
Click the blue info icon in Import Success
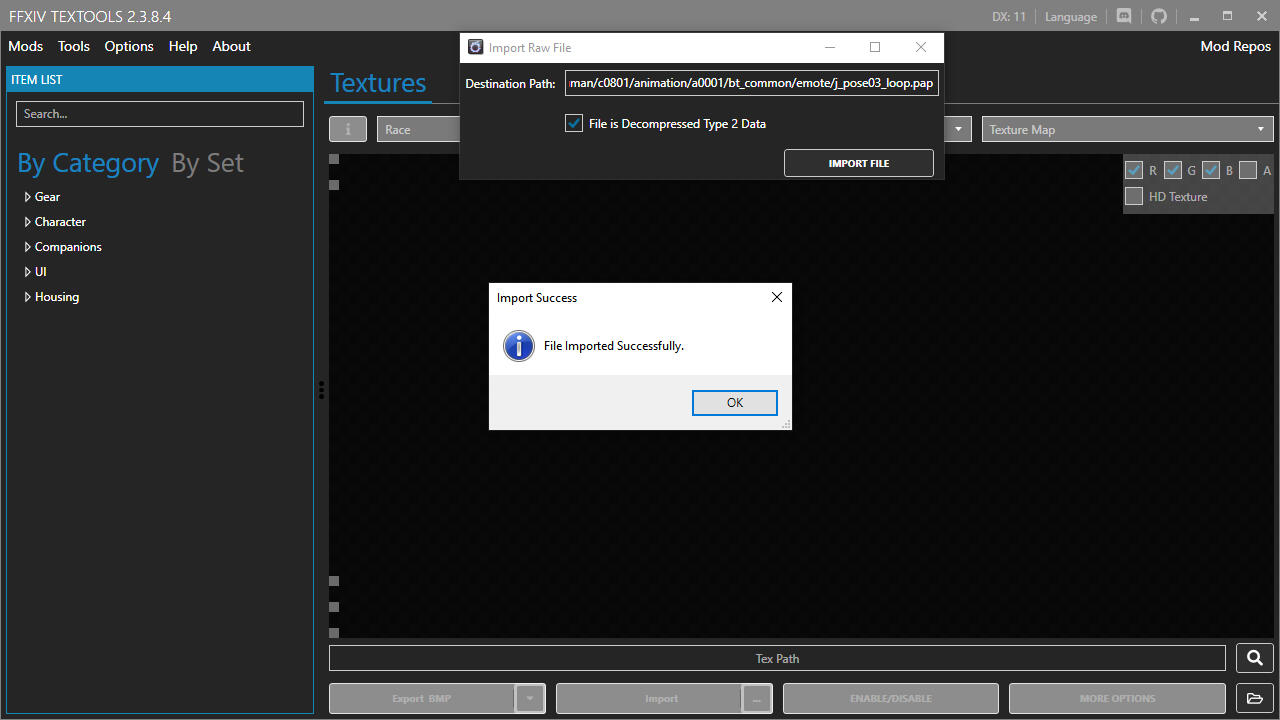[x=518, y=346]
